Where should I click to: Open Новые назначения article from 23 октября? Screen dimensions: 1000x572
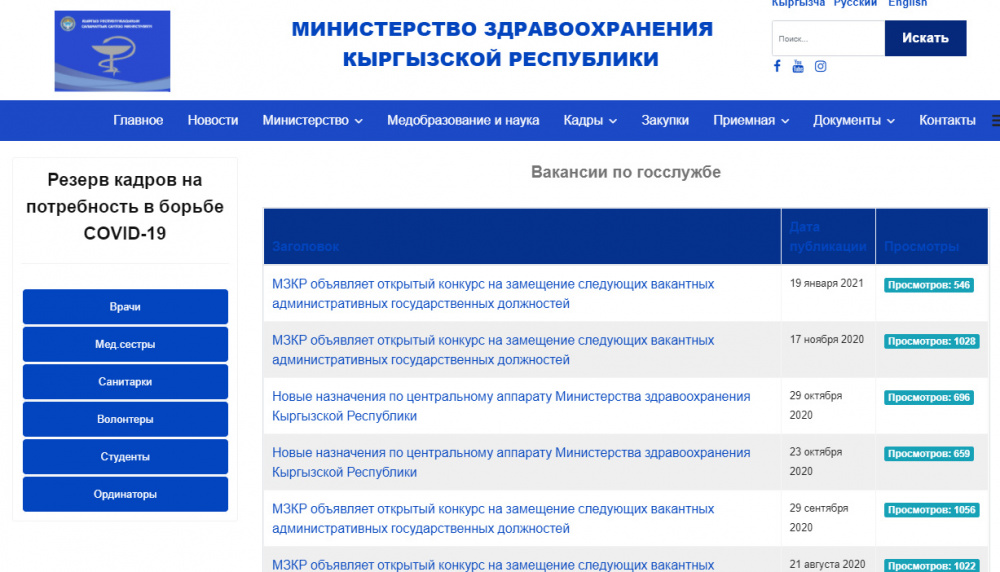pos(511,462)
